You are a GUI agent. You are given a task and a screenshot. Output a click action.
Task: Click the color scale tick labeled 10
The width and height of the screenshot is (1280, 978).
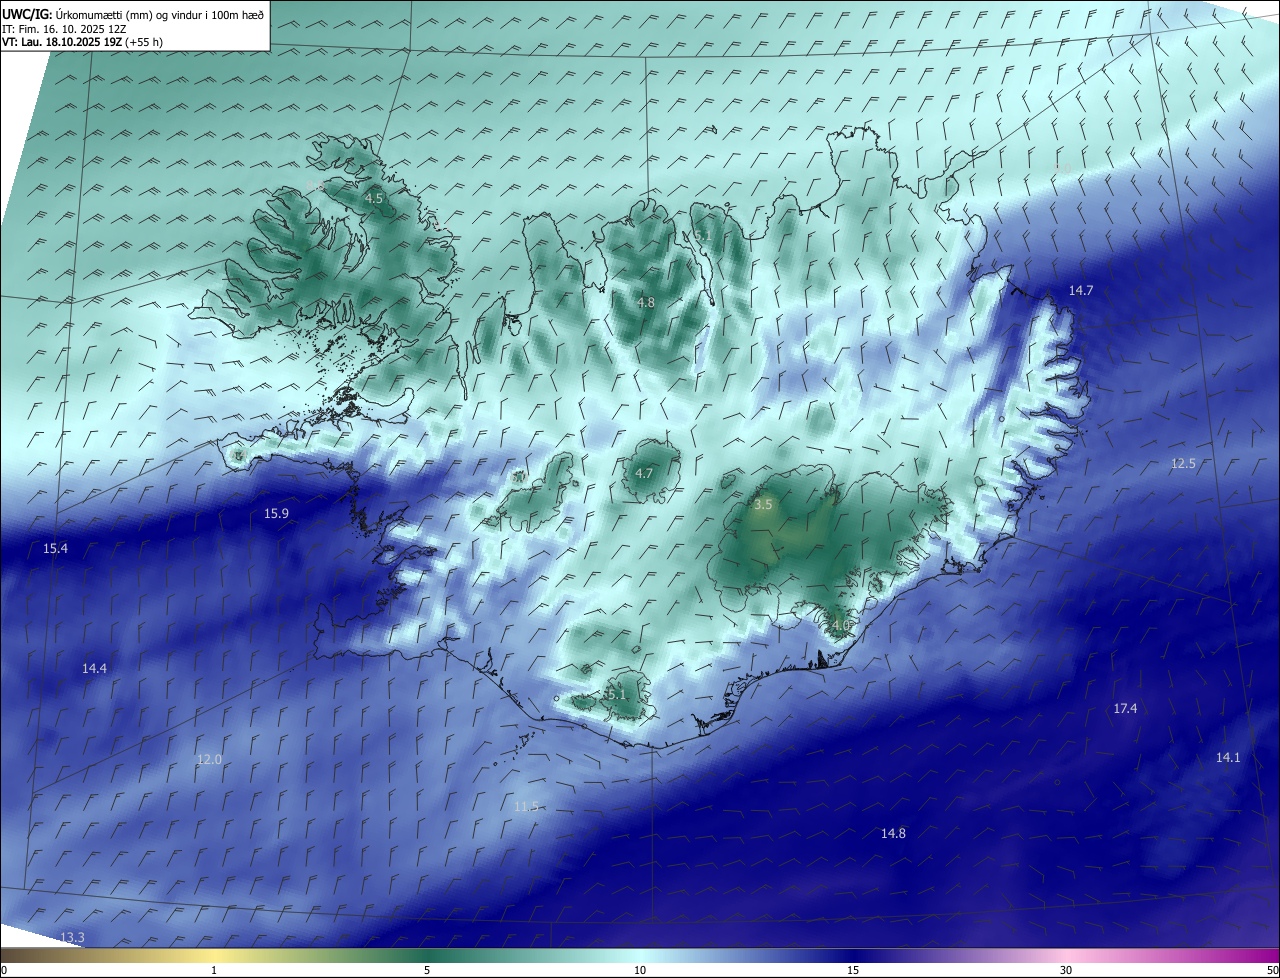[x=640, y=970]
